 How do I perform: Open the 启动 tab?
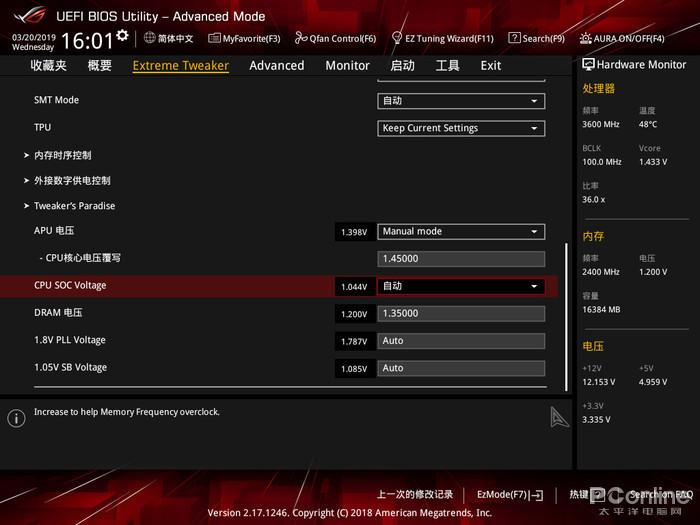(x=402, y=66)
